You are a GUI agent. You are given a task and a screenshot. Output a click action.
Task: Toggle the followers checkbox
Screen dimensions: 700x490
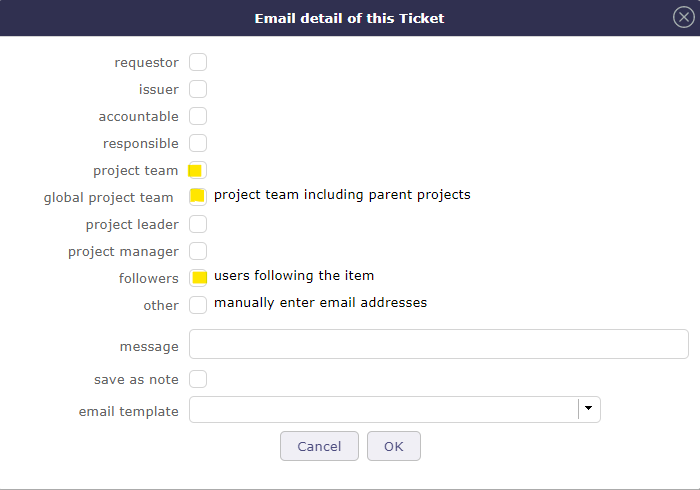[x=198, y=278]
